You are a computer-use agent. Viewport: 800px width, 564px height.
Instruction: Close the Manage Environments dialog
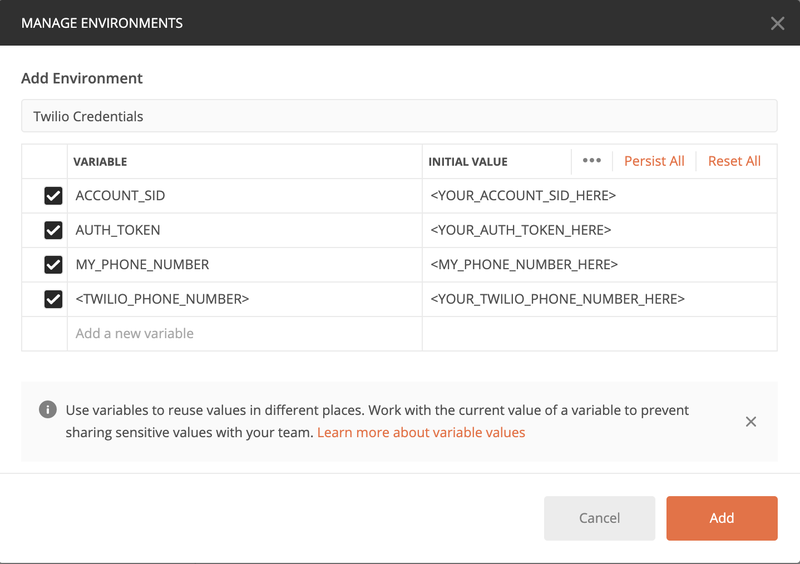click(x=777, y=23)
